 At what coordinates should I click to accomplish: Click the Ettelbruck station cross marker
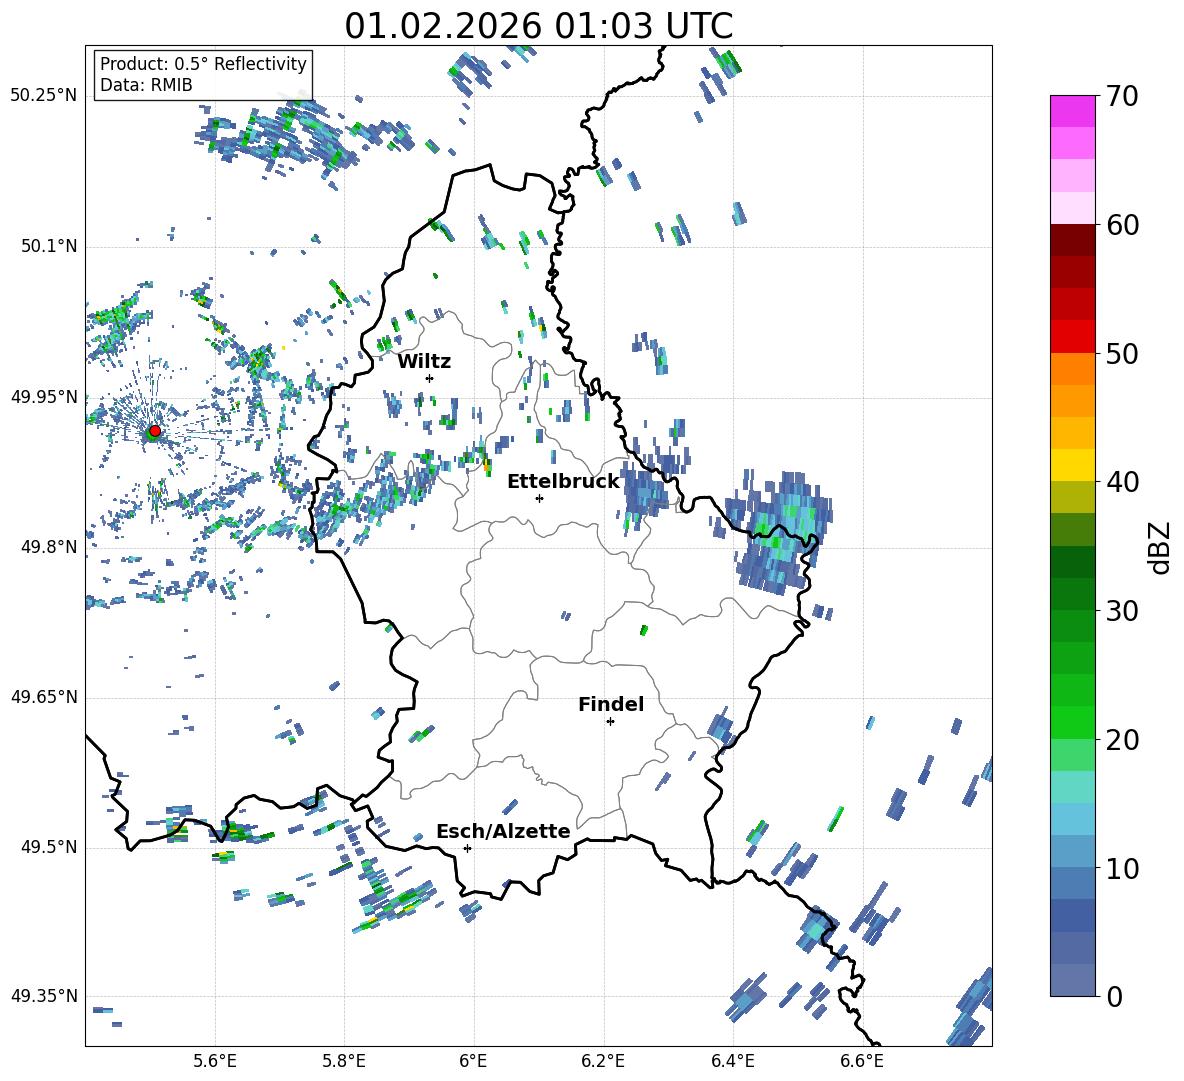(x=539, y=498)
